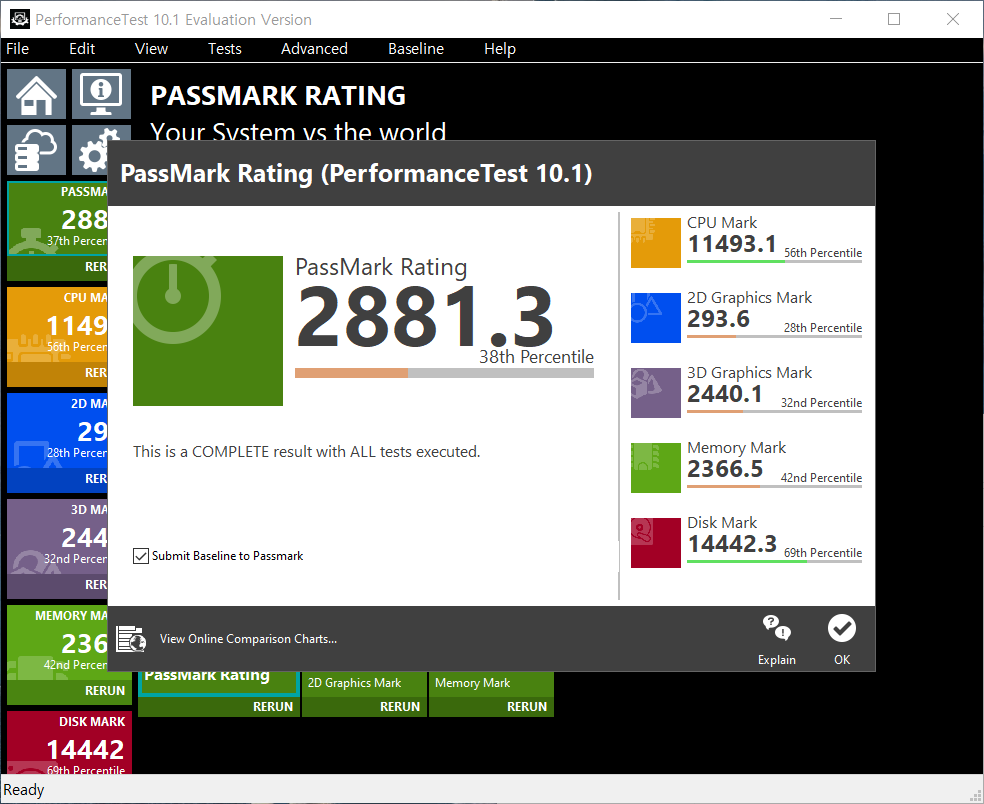Open the View menu

(x=151, y=49)
